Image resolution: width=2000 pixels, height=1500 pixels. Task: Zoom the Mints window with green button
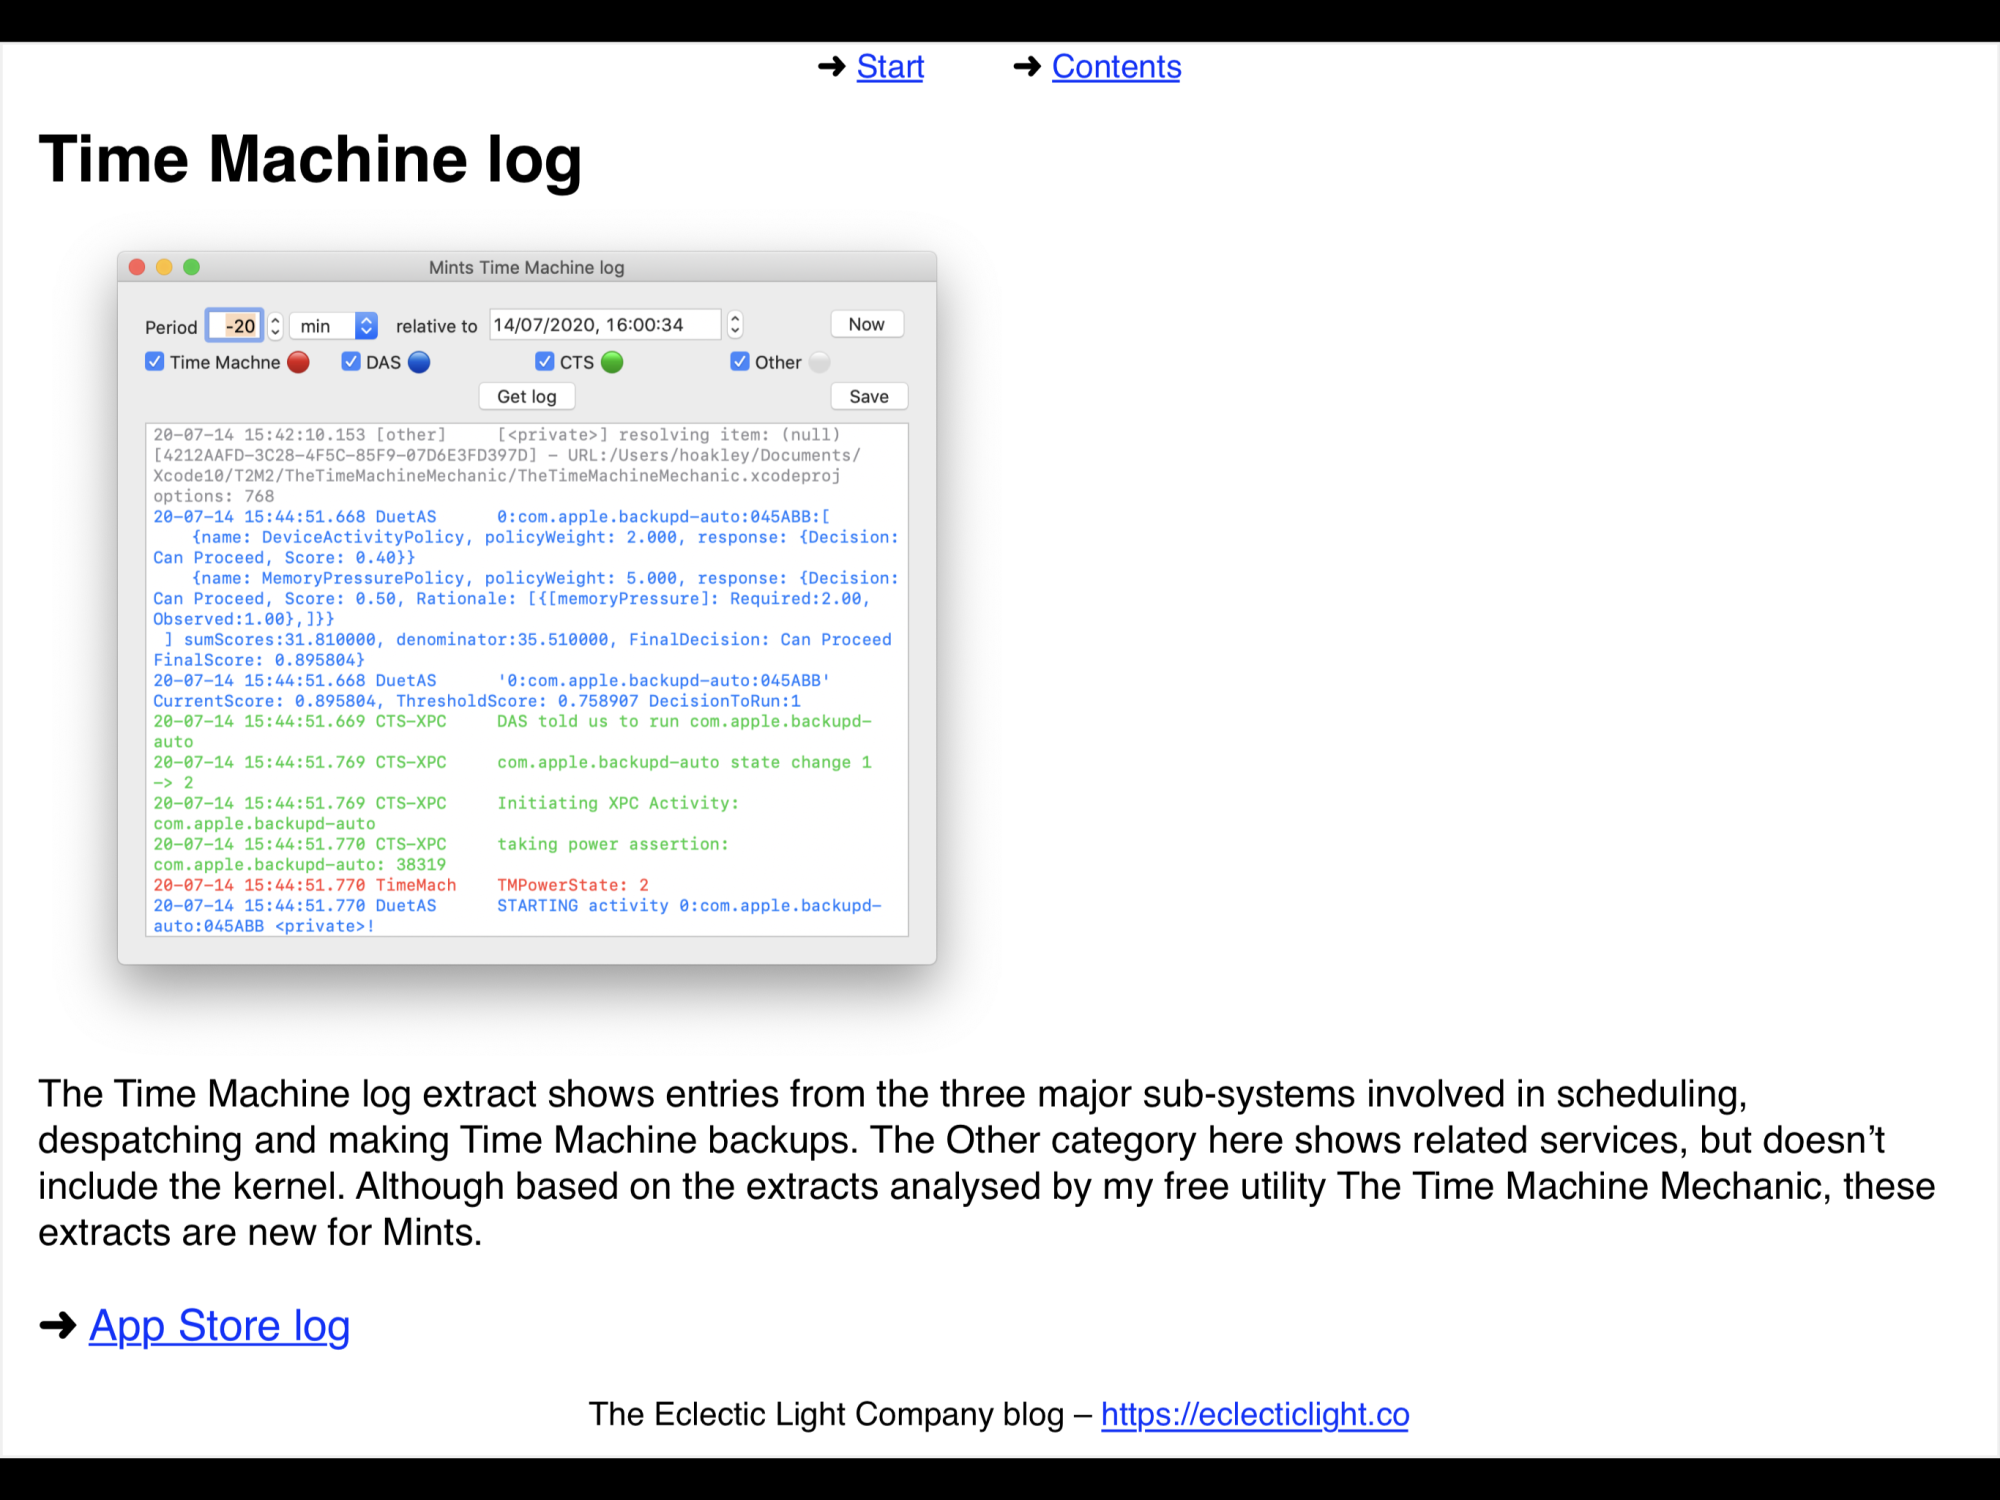[191, 267]
